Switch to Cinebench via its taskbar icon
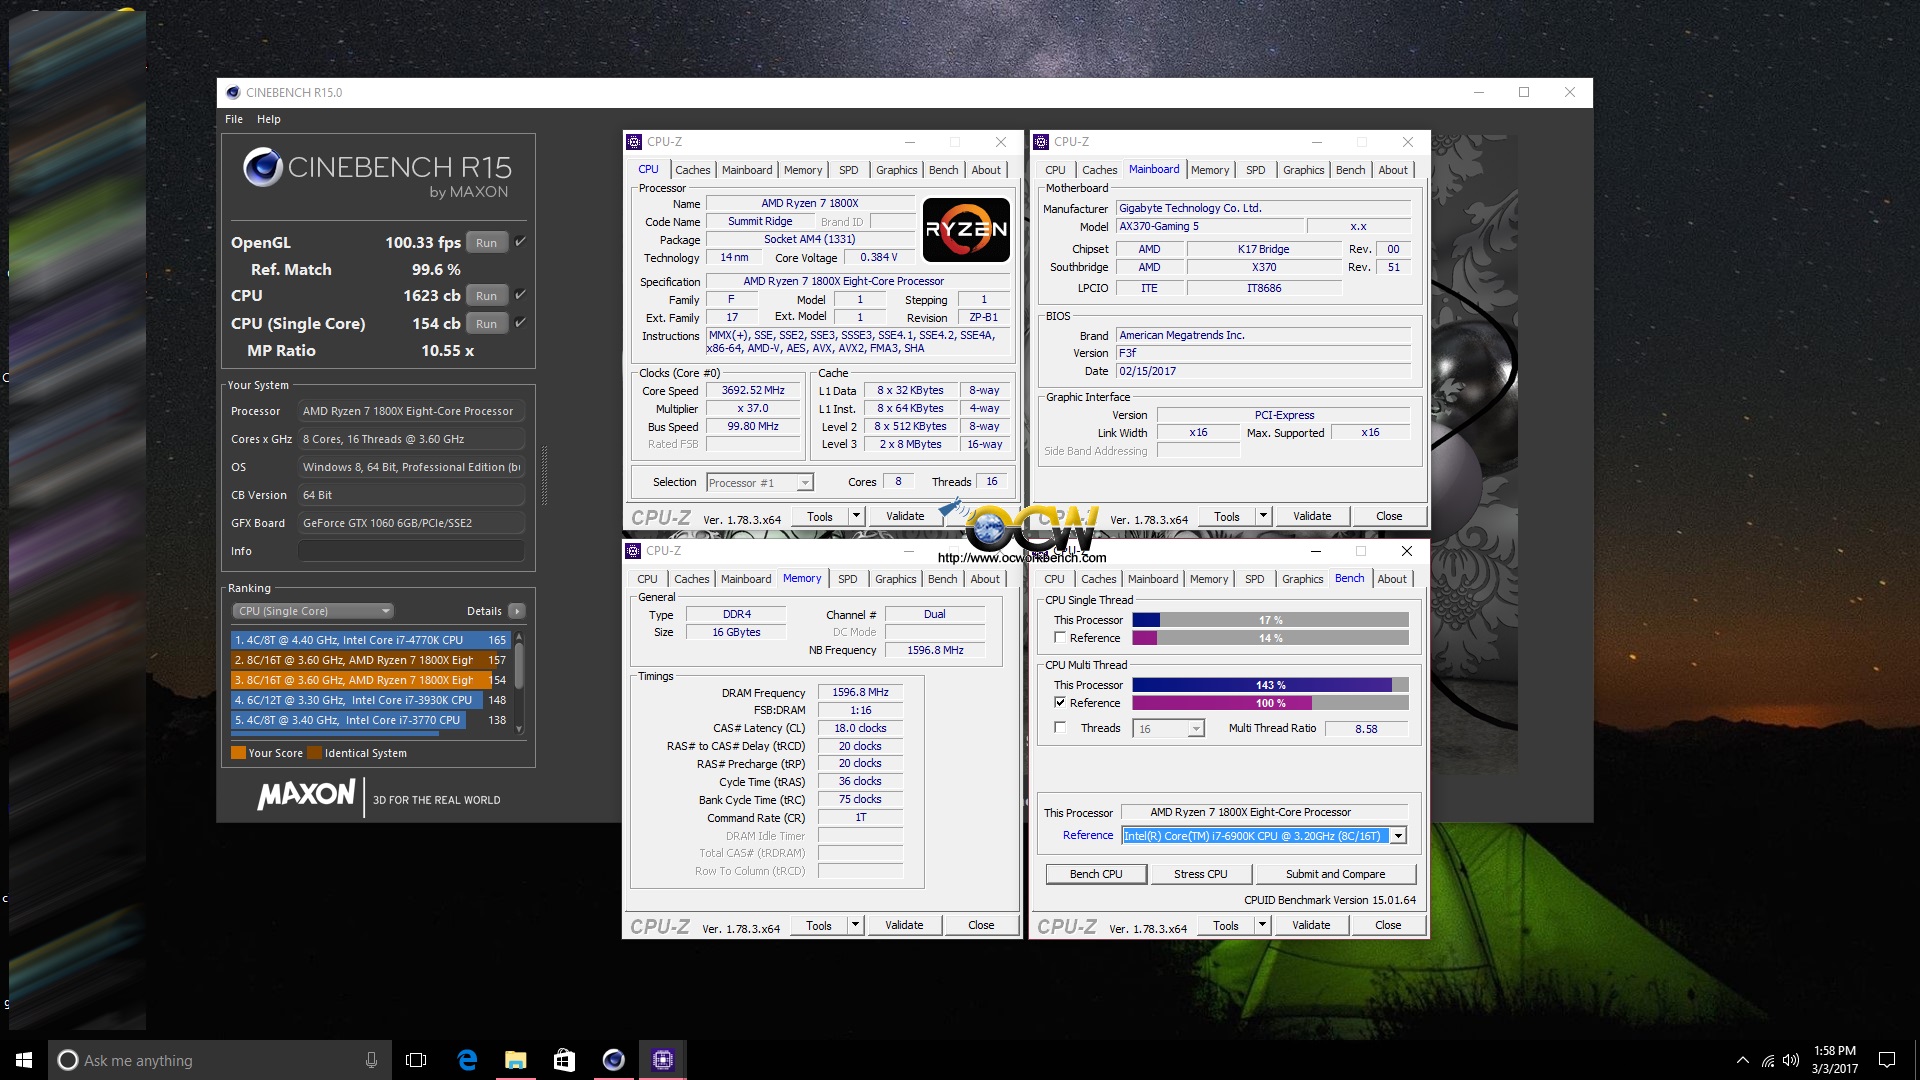 [x=613, y=1060]
